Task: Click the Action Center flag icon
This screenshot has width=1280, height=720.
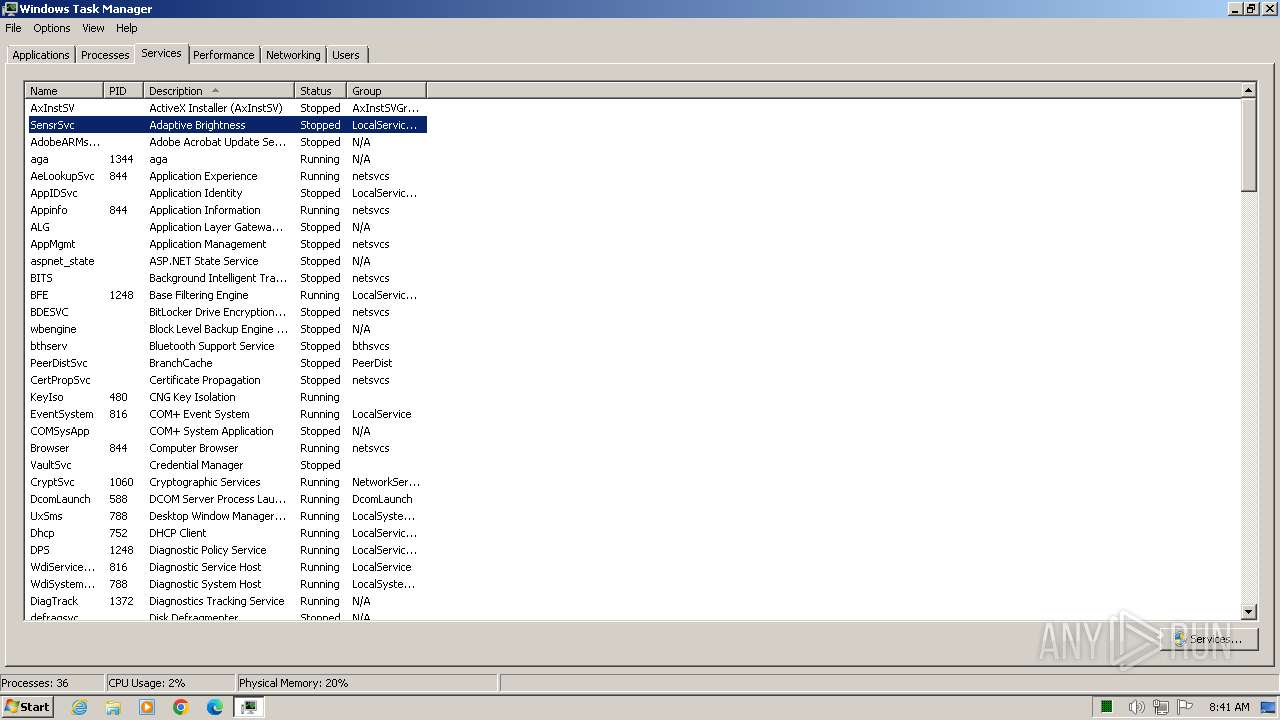Action: [x=1184, y=707]
